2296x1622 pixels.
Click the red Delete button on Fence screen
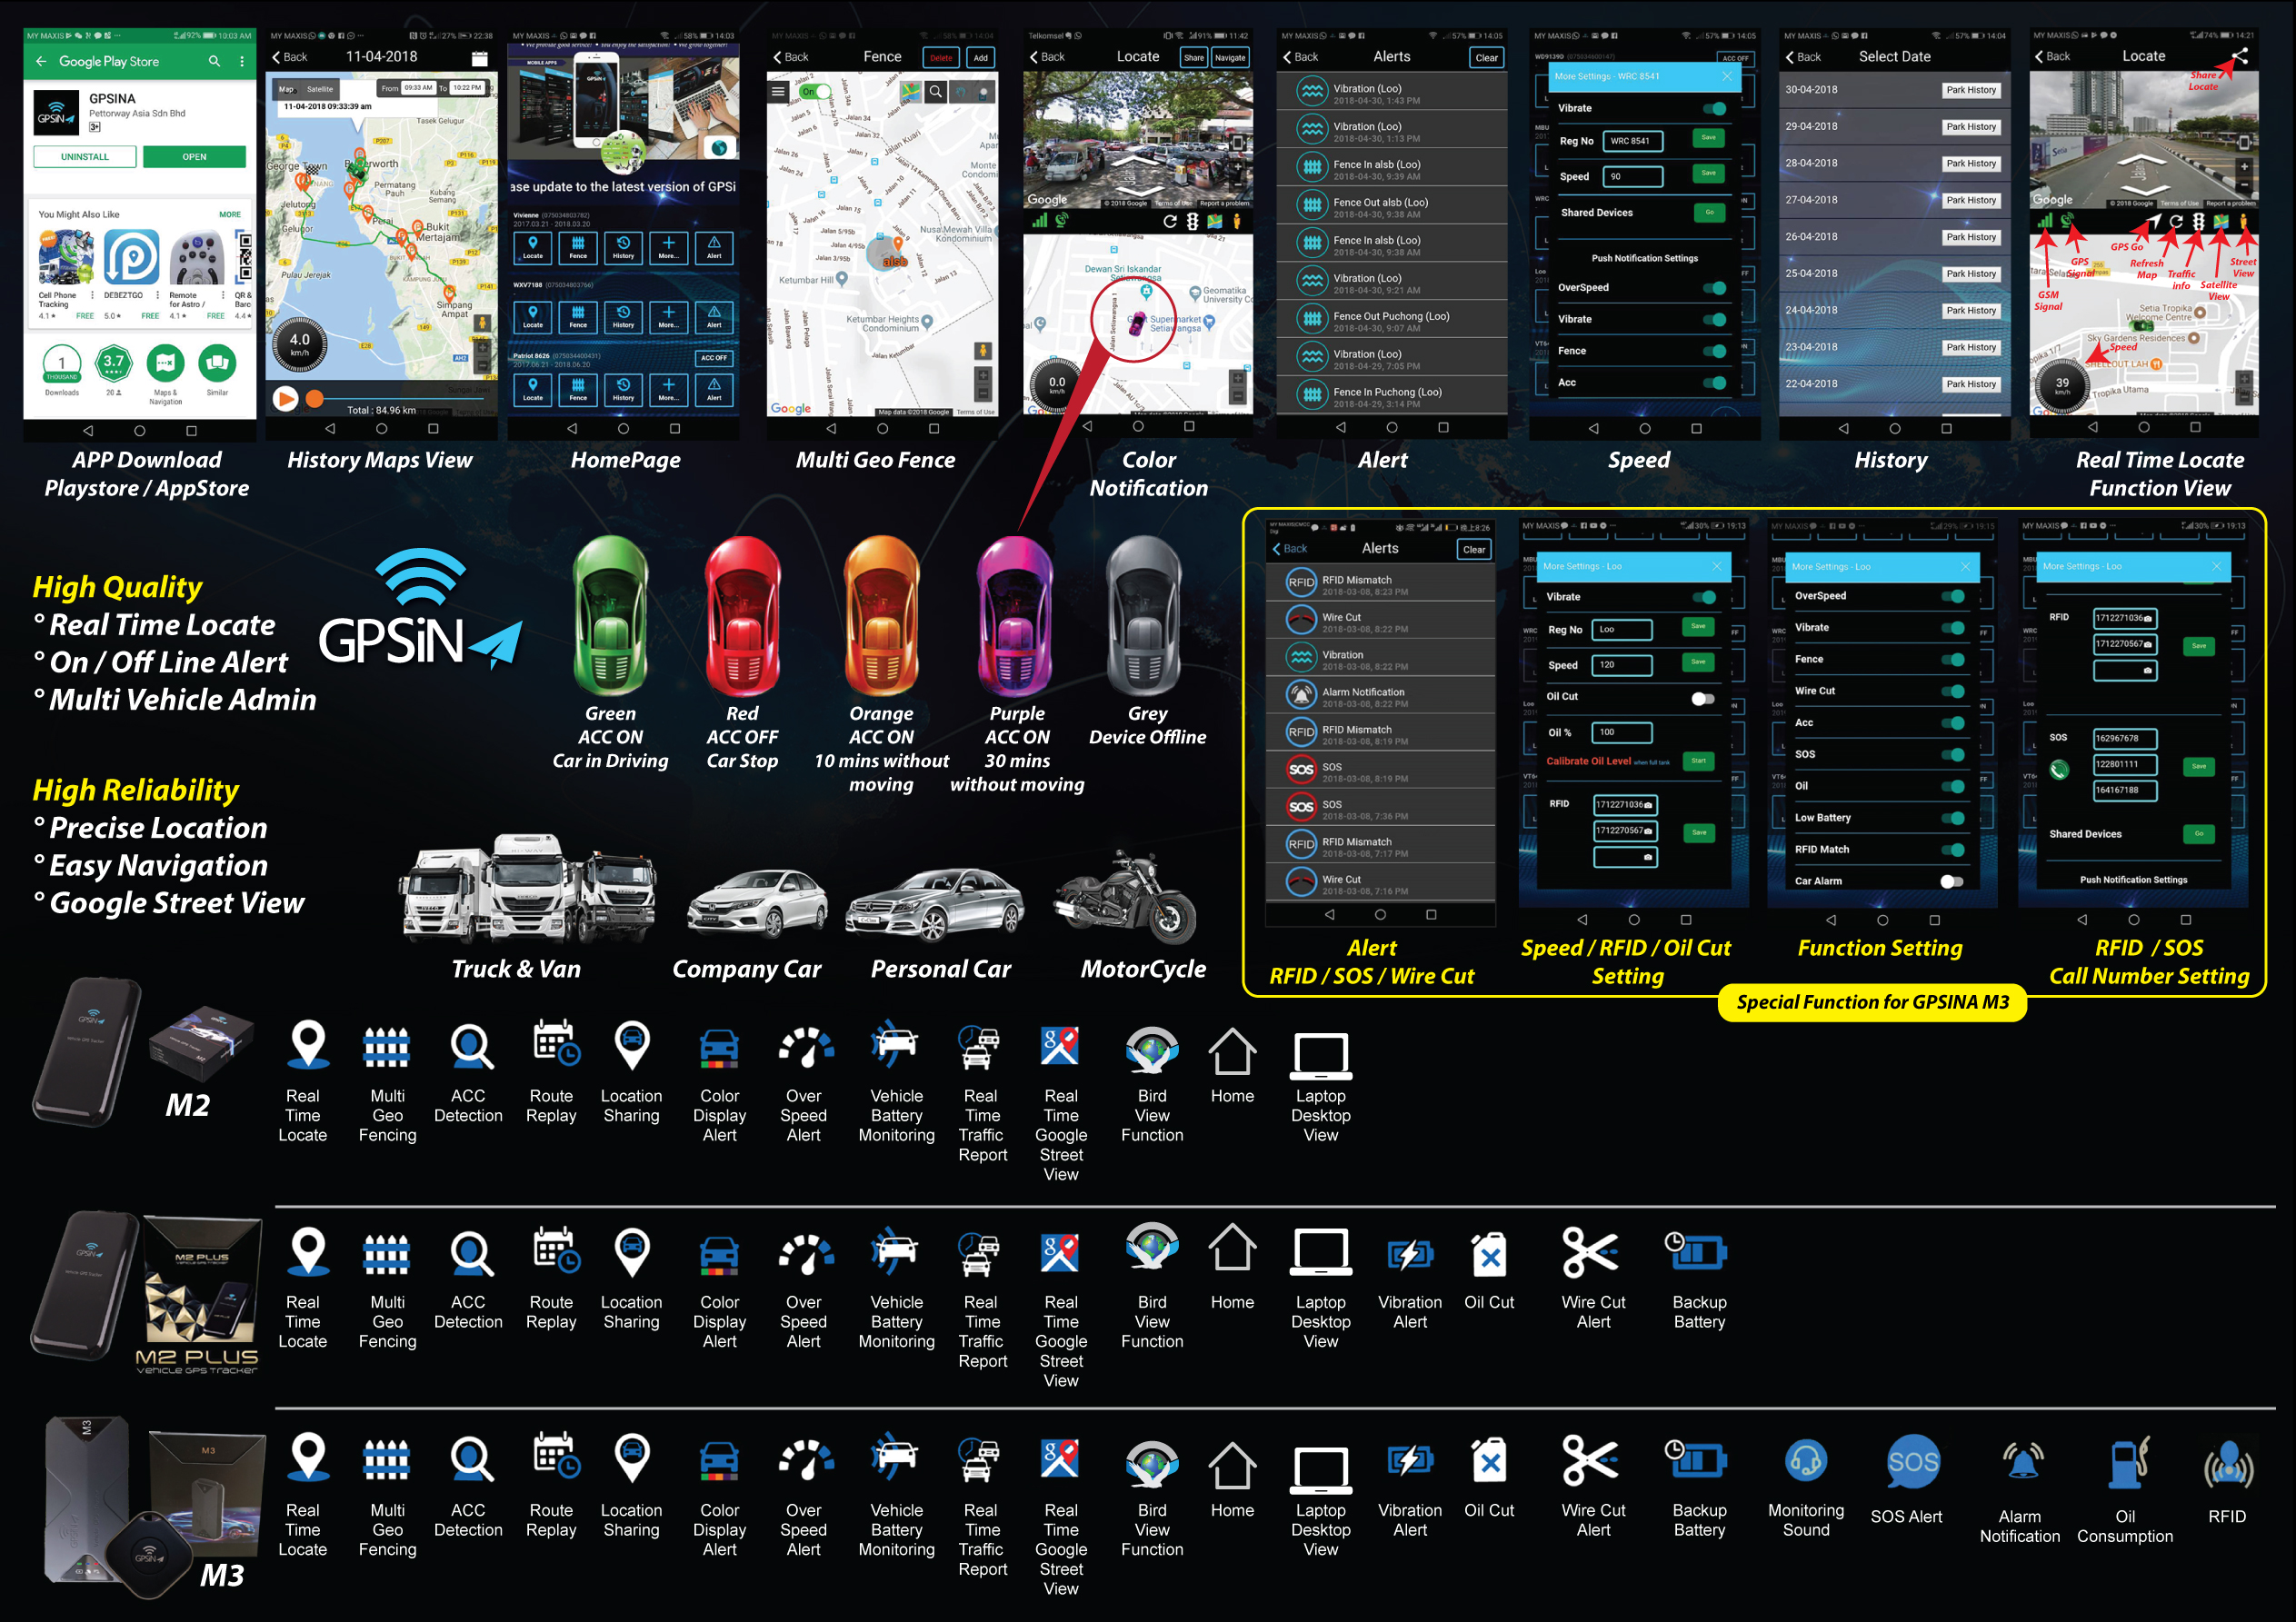click(941, 58)
